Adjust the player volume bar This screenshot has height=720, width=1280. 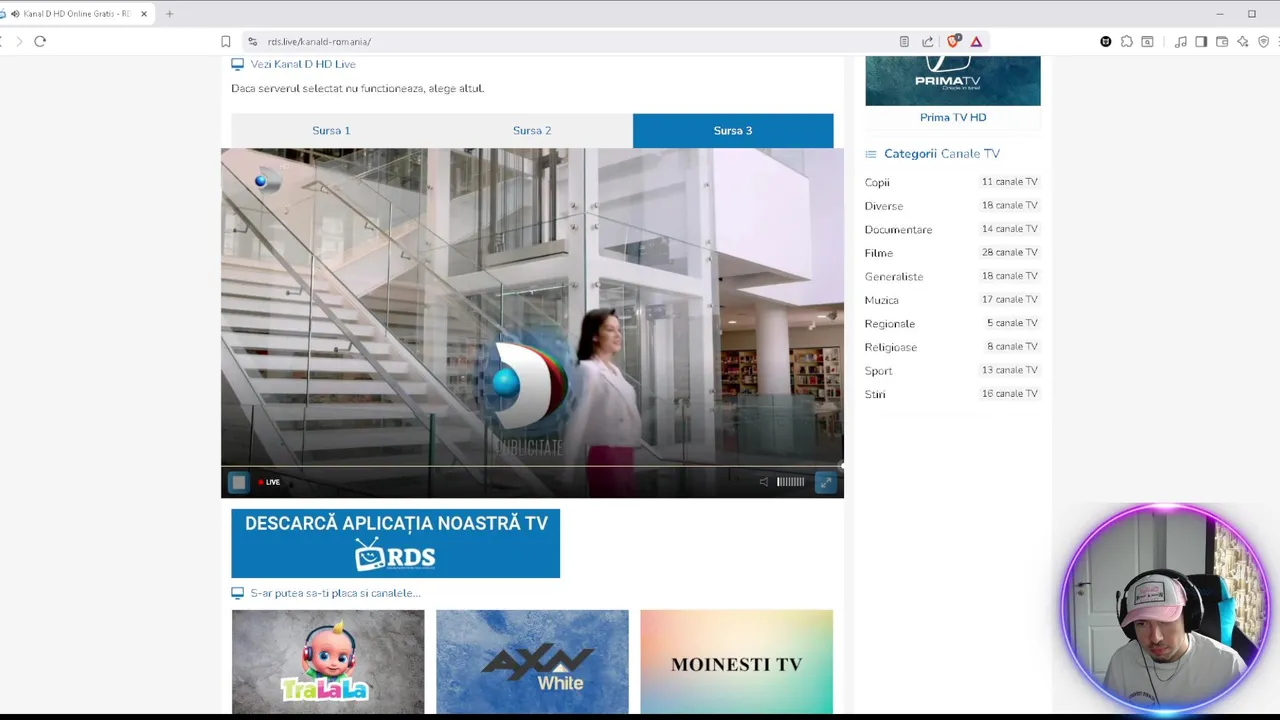tap(790, 482)
